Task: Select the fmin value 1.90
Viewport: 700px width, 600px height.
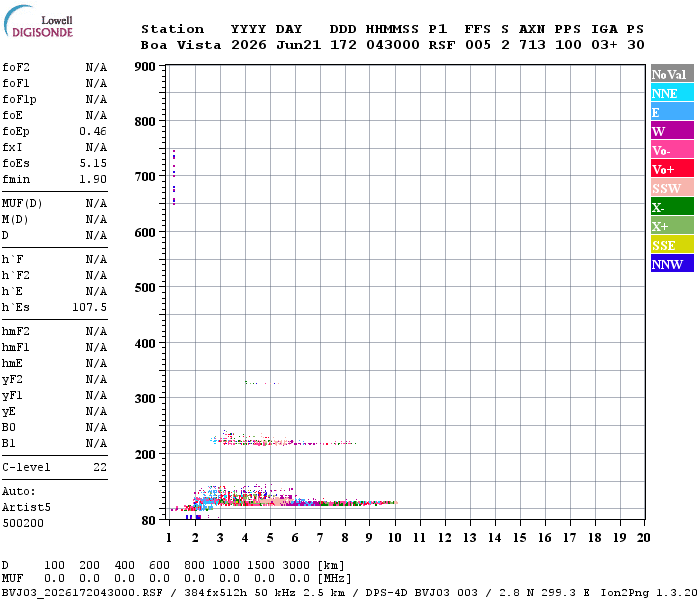Action: point(93,179)
